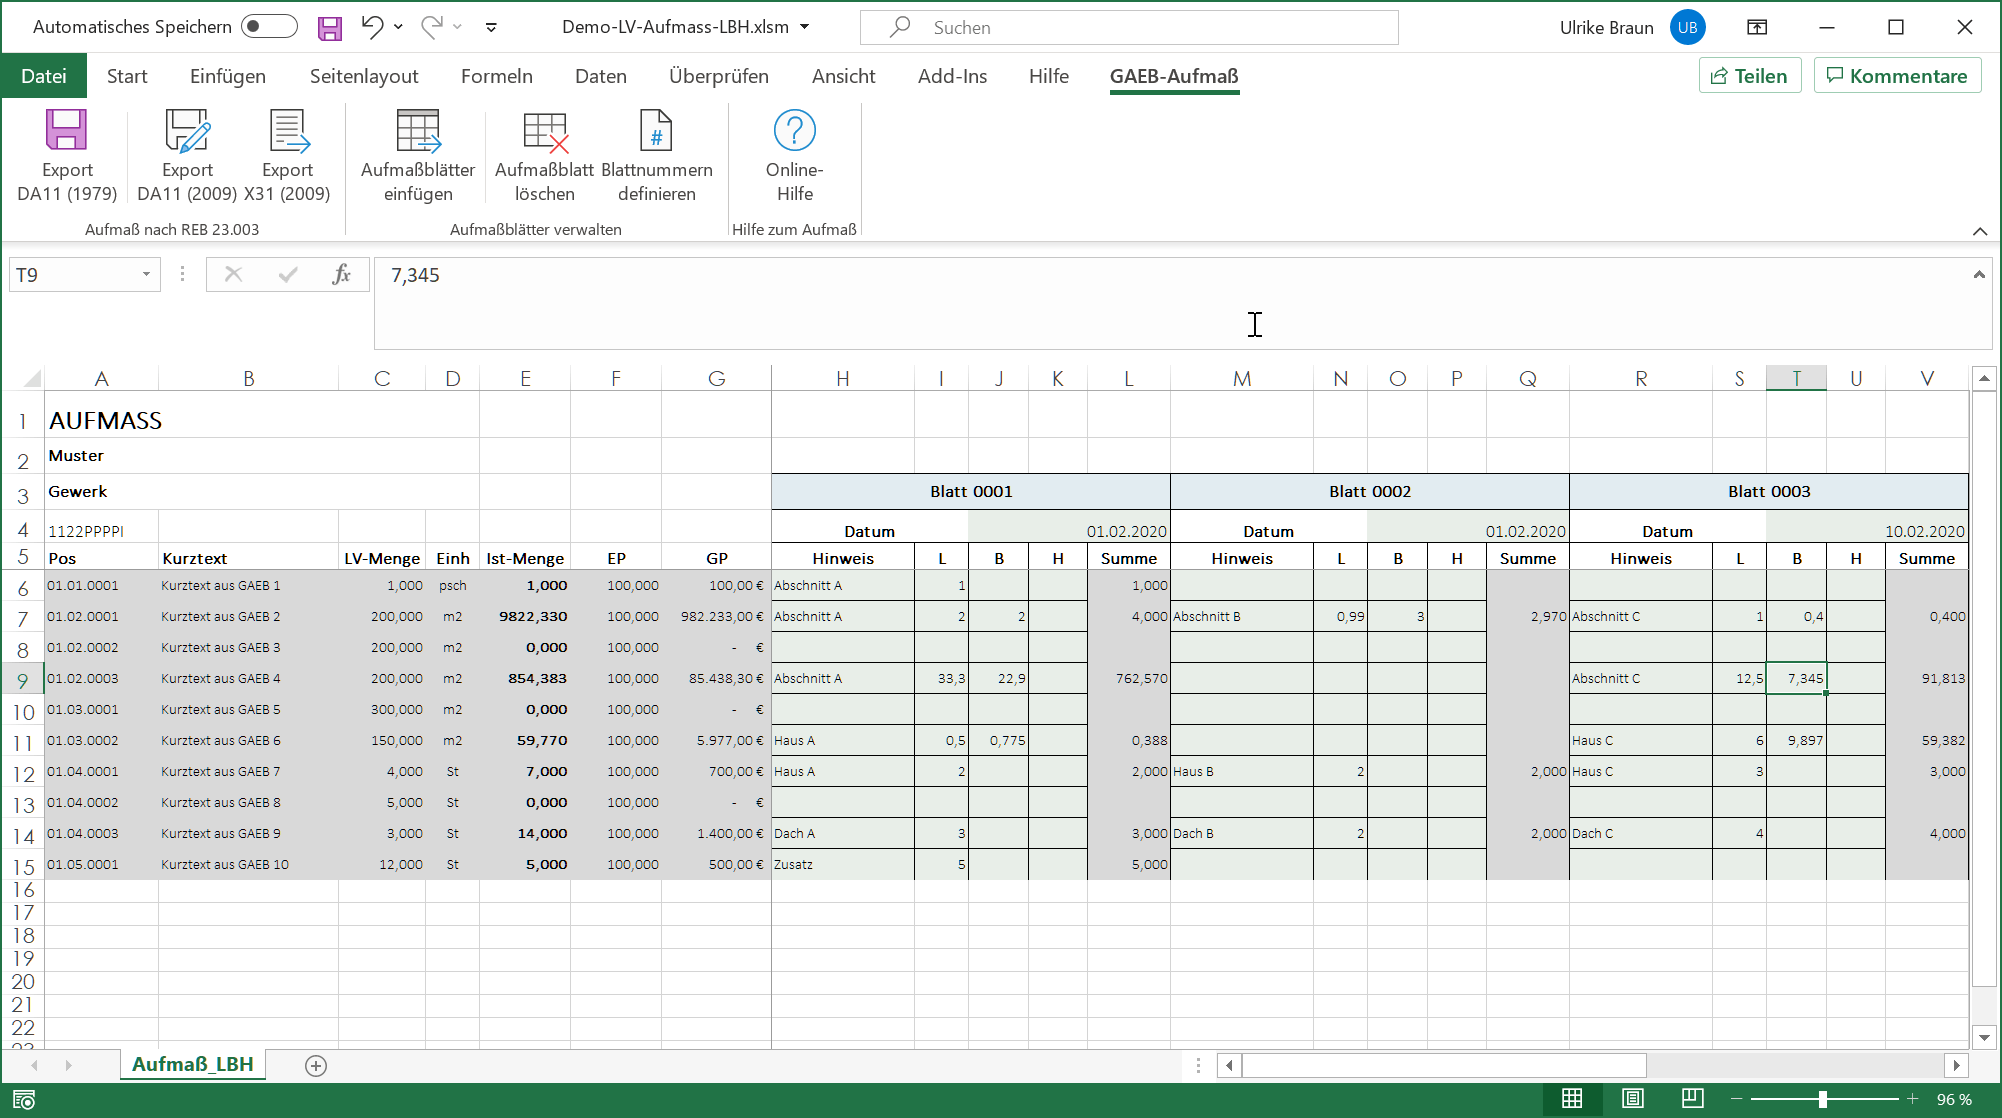Collapse the ribbon with the chevron
2002x1118 pixels.
pos(1979,231)
